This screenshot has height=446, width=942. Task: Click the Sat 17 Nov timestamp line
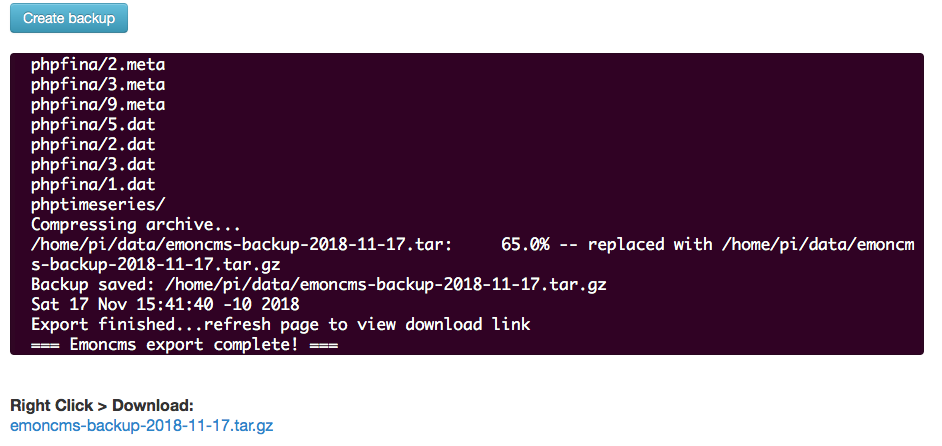click(165, 304)
